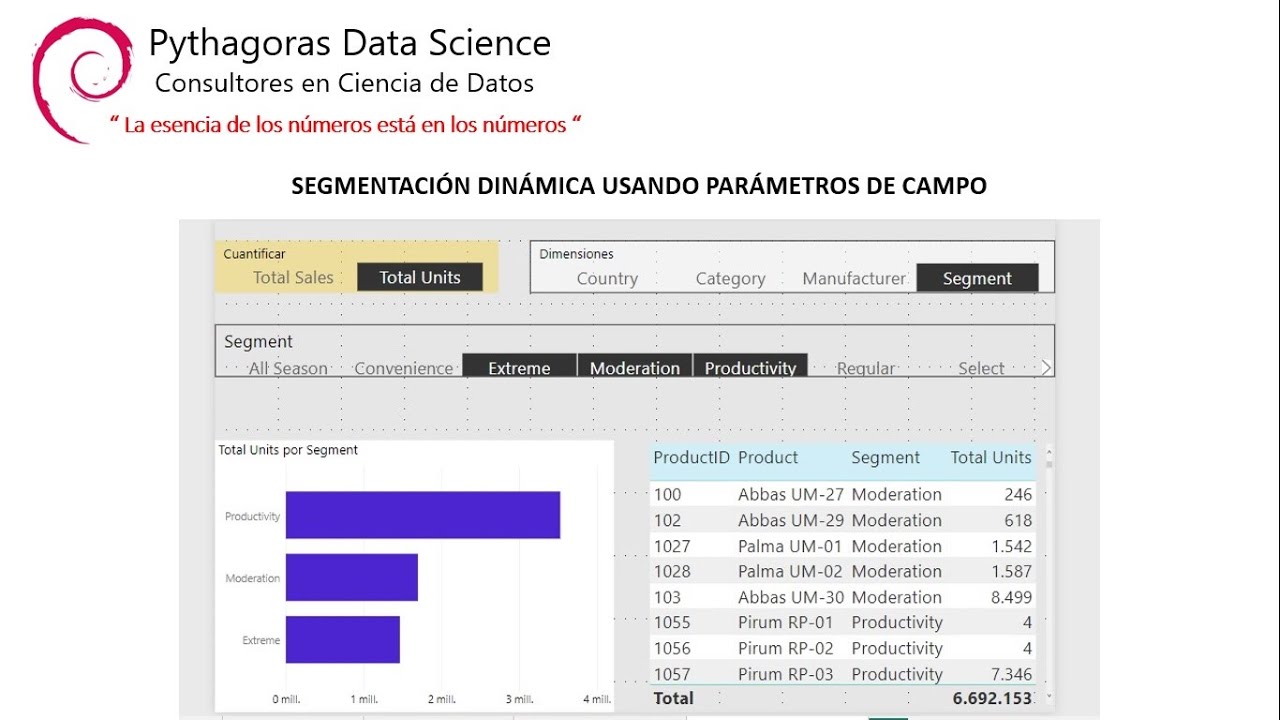Select the Pirum RP-02 product cell

coord(785,648)
